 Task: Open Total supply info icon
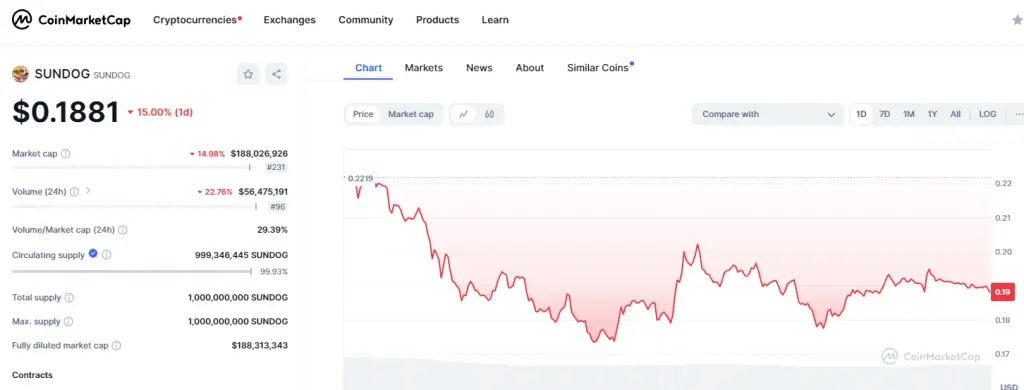pos(69,298)
